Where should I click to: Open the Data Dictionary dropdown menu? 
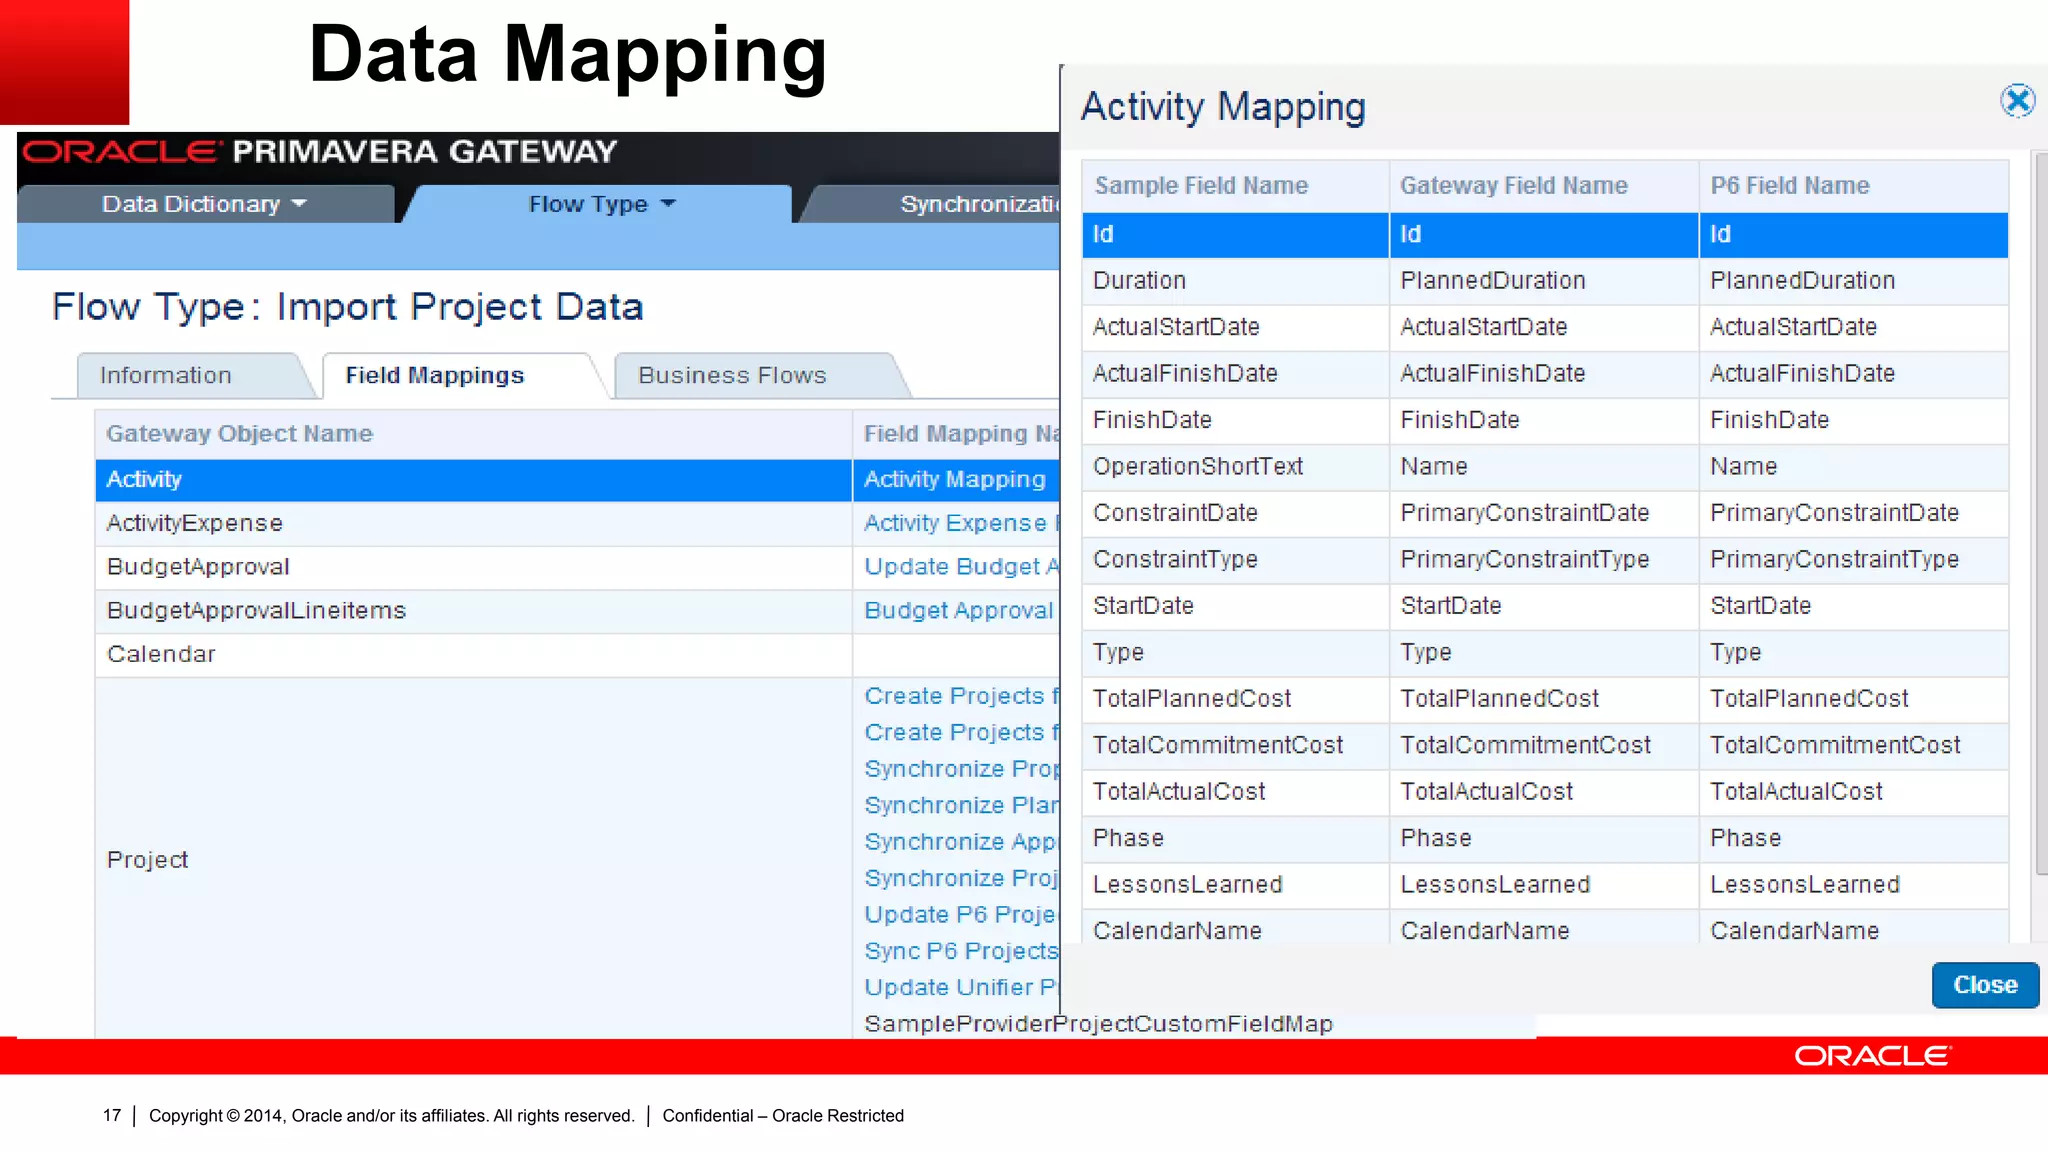tap(205, 204)
